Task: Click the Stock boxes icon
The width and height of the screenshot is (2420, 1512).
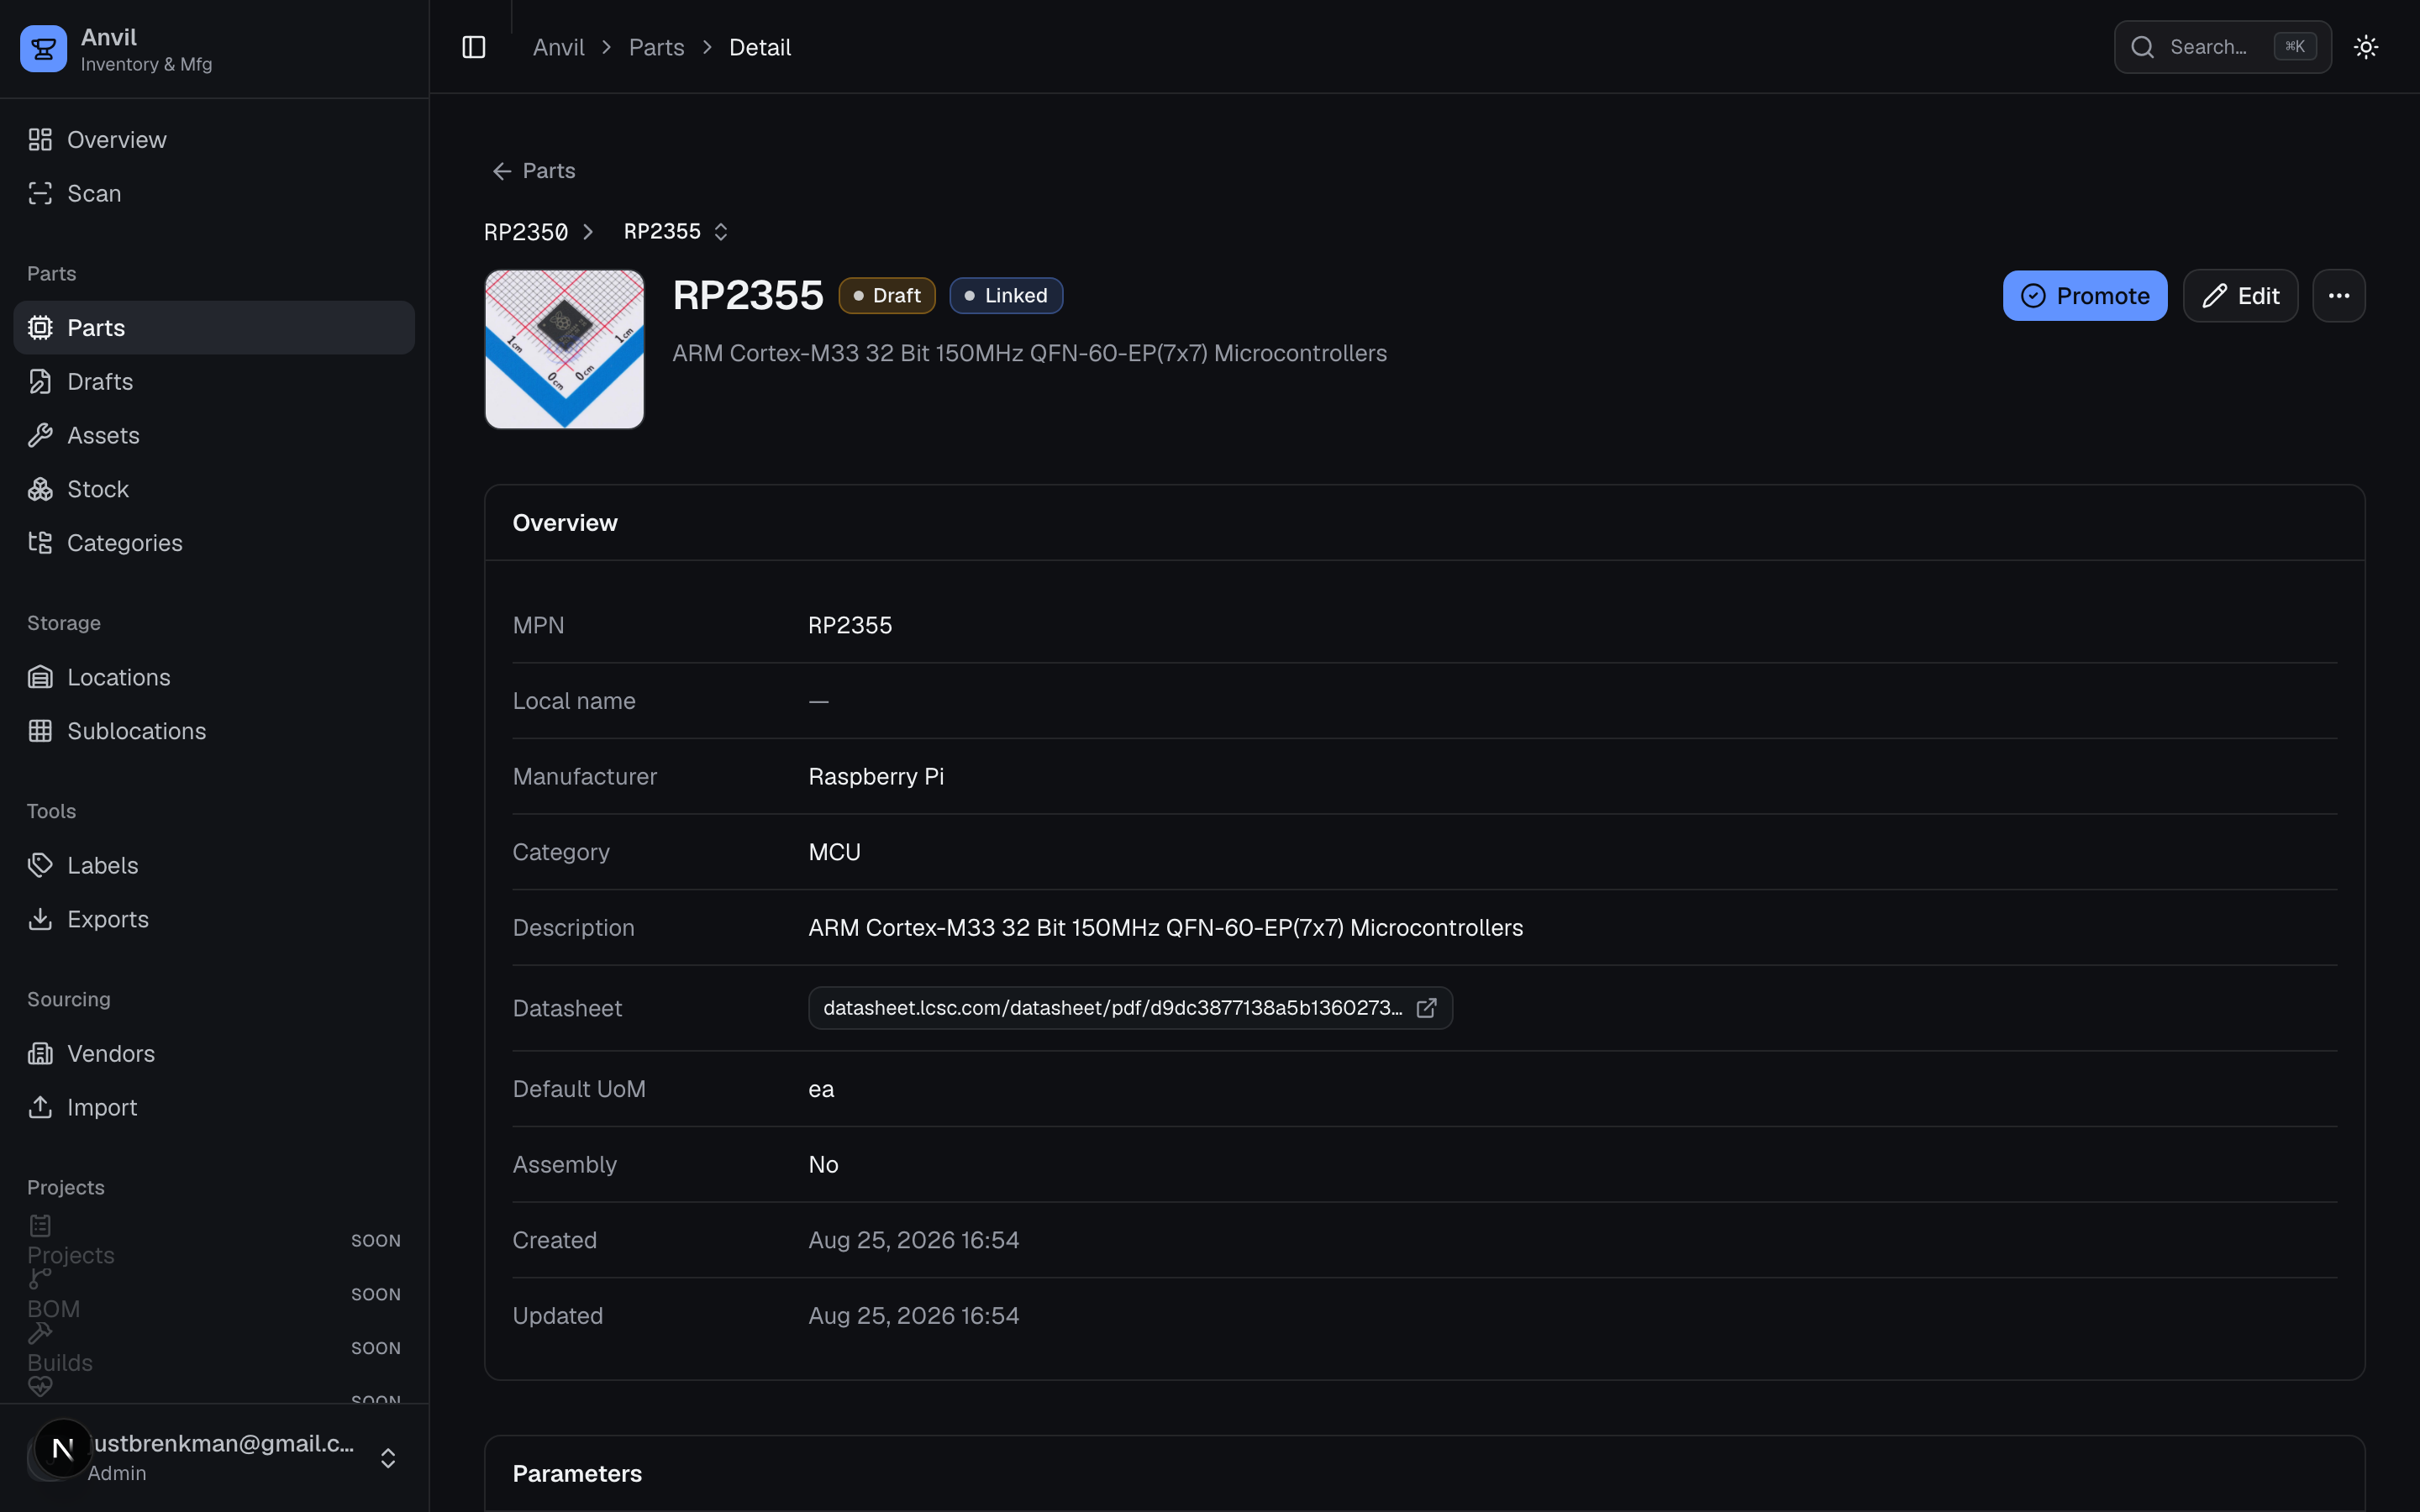Action: pos(40,489)
